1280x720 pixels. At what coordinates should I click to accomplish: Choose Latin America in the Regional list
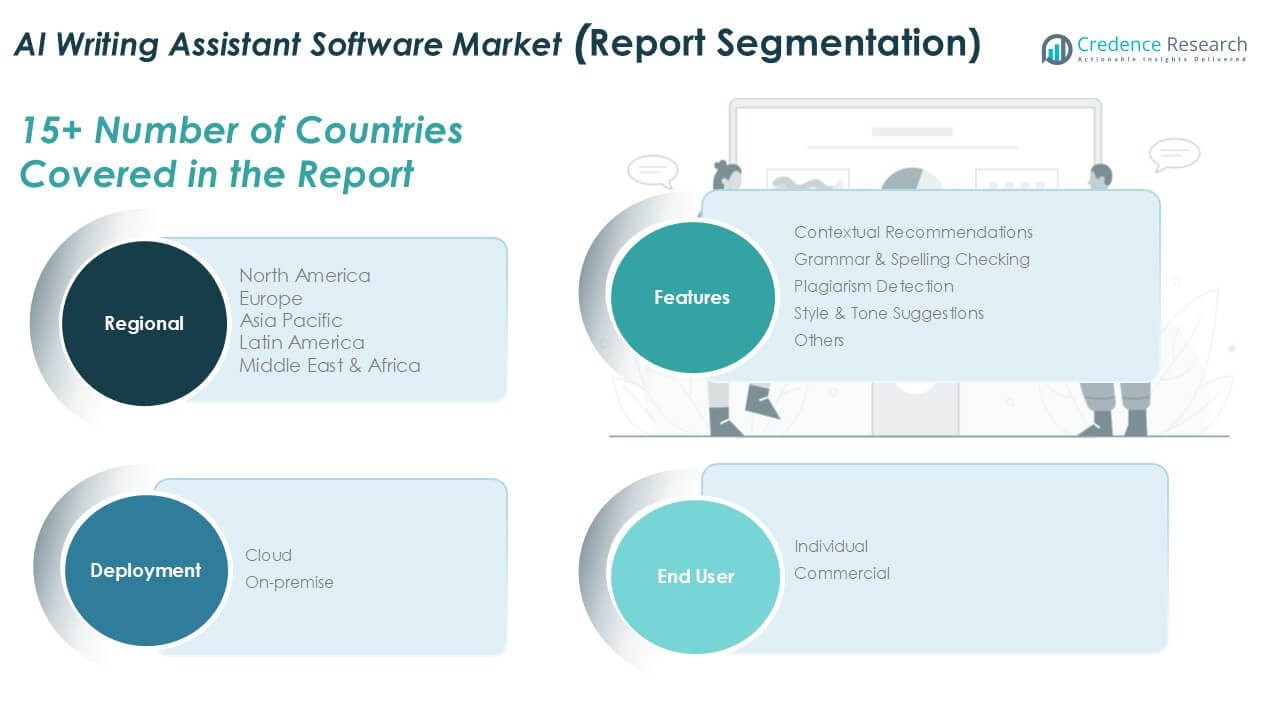tap(301, 343)
